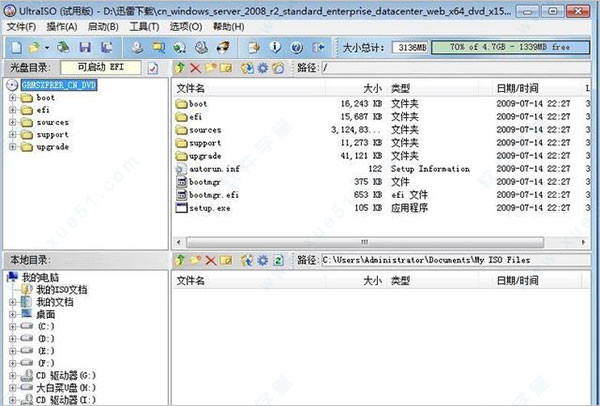The image size is (600, 406).
Task: Click the red X delete icon in ISO pane toolbar
Action: (195, 67)
